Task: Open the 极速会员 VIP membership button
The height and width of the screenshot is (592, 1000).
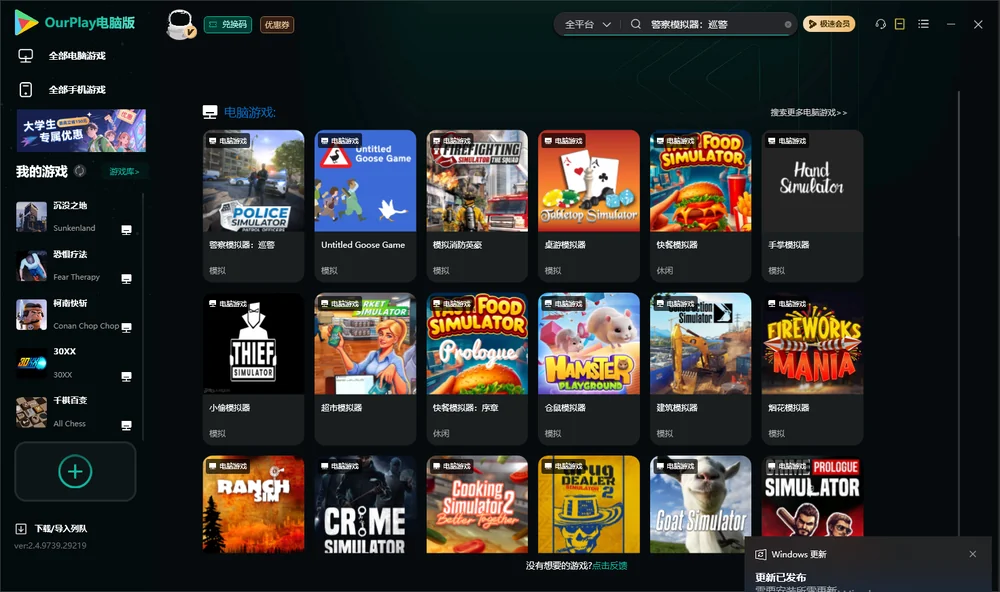Action: click(x=829, y=24)
